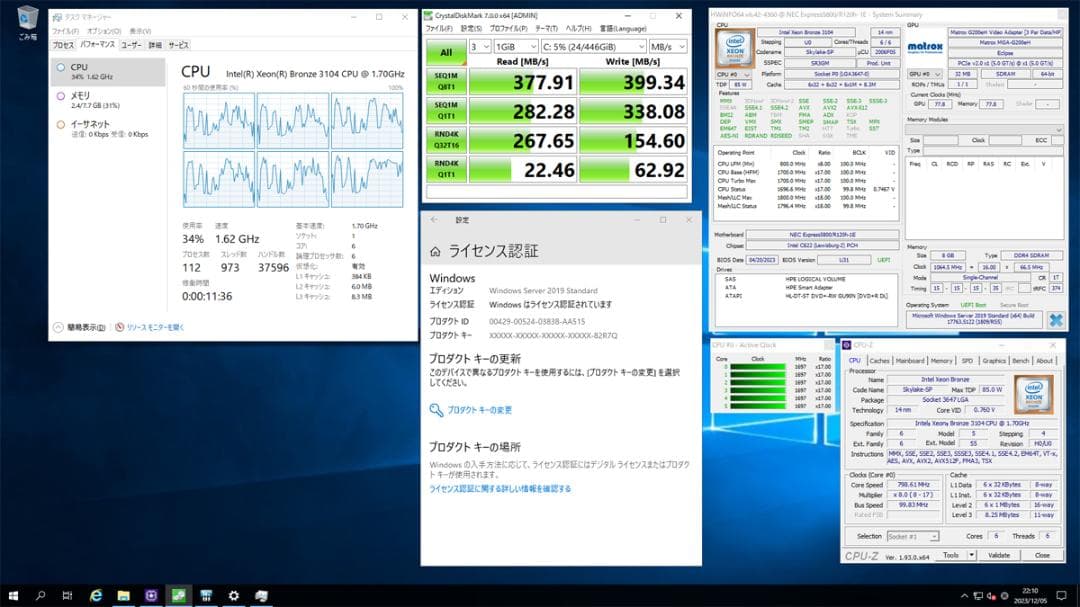
Task: Click the back arrow in the Settings window
Action: coord(434,220)
